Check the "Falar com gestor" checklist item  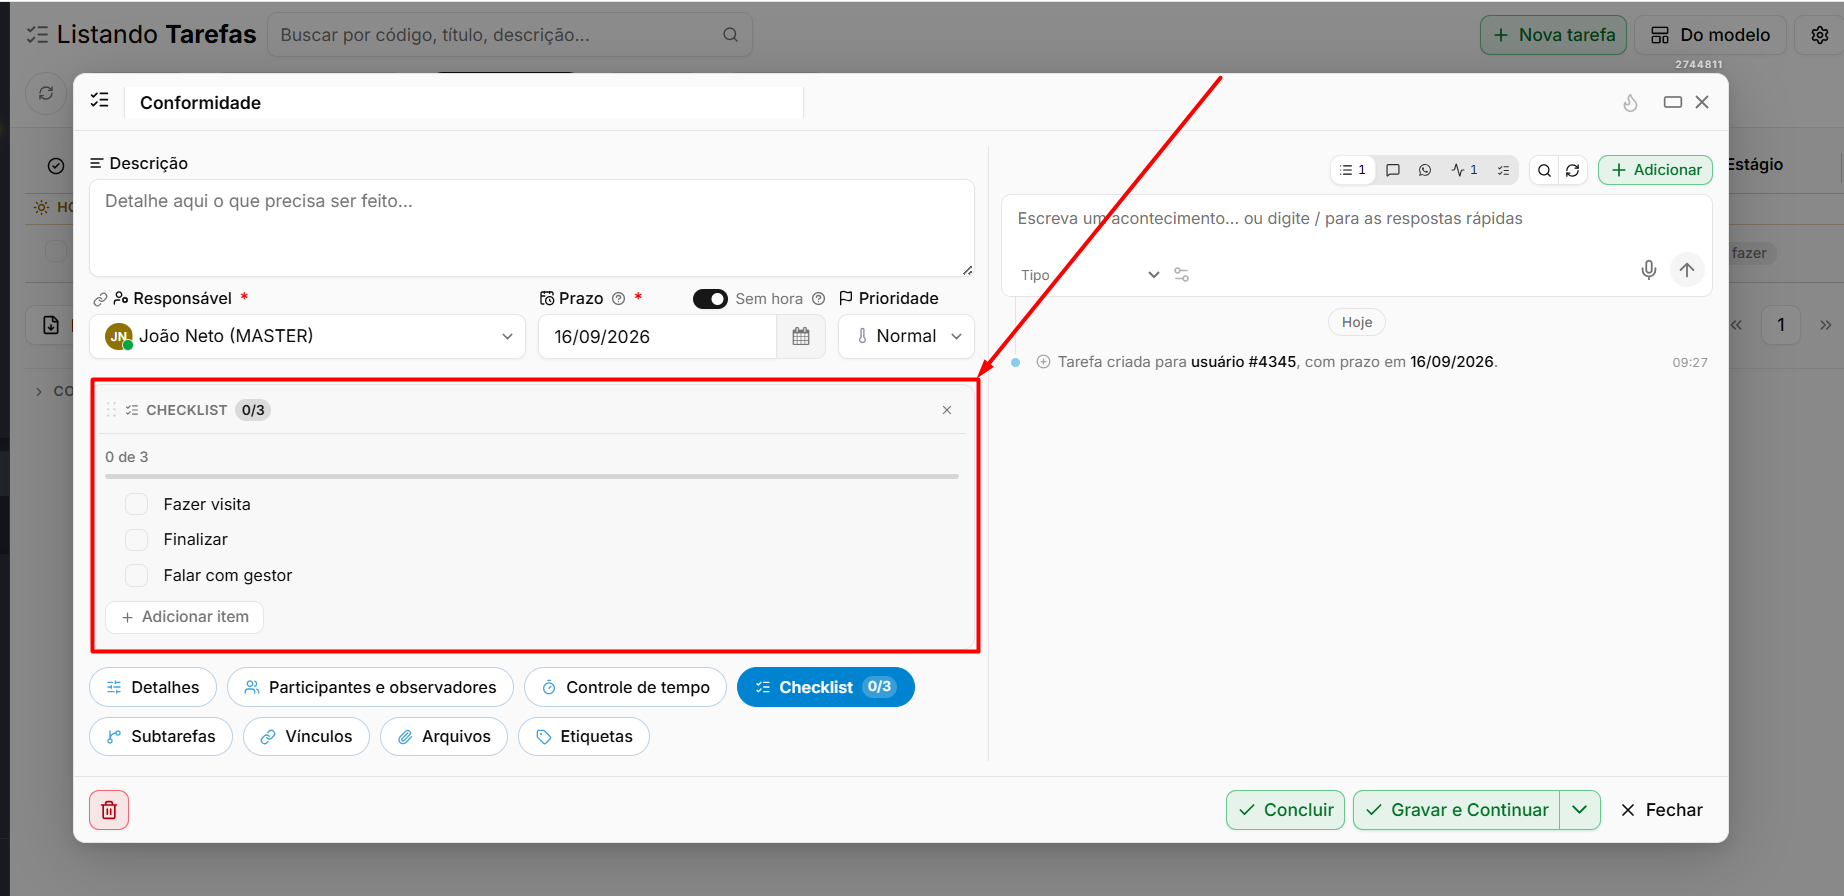137,575
